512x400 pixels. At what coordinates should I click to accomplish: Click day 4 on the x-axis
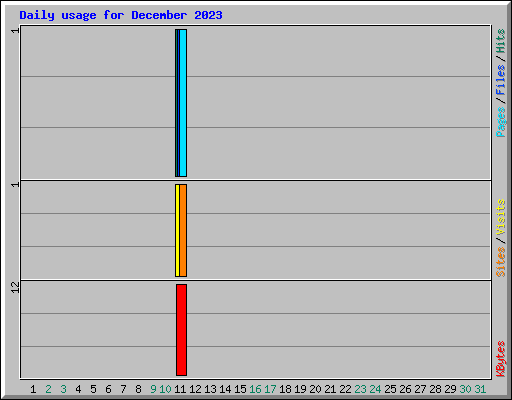coord(78,389)
